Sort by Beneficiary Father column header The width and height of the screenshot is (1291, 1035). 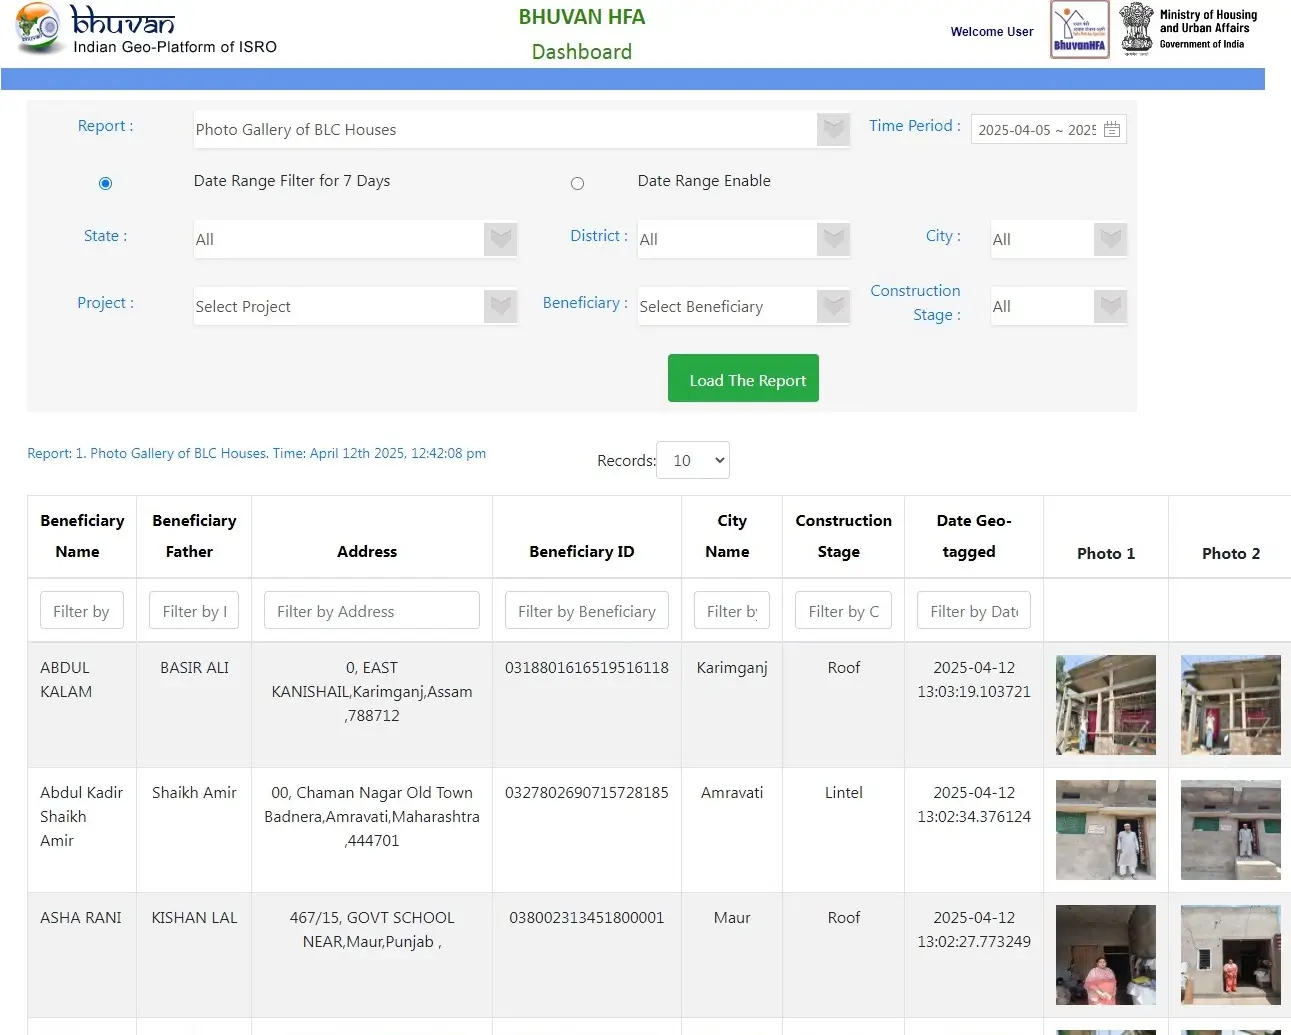pyautogui.click(x=194, y=536)
